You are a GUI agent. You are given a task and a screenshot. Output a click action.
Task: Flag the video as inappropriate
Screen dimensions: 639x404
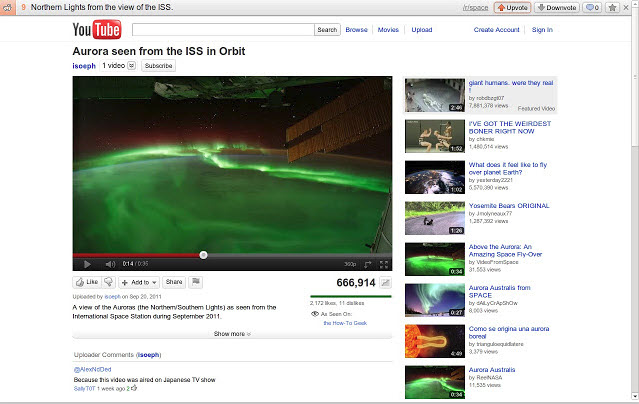pos(196,282)
